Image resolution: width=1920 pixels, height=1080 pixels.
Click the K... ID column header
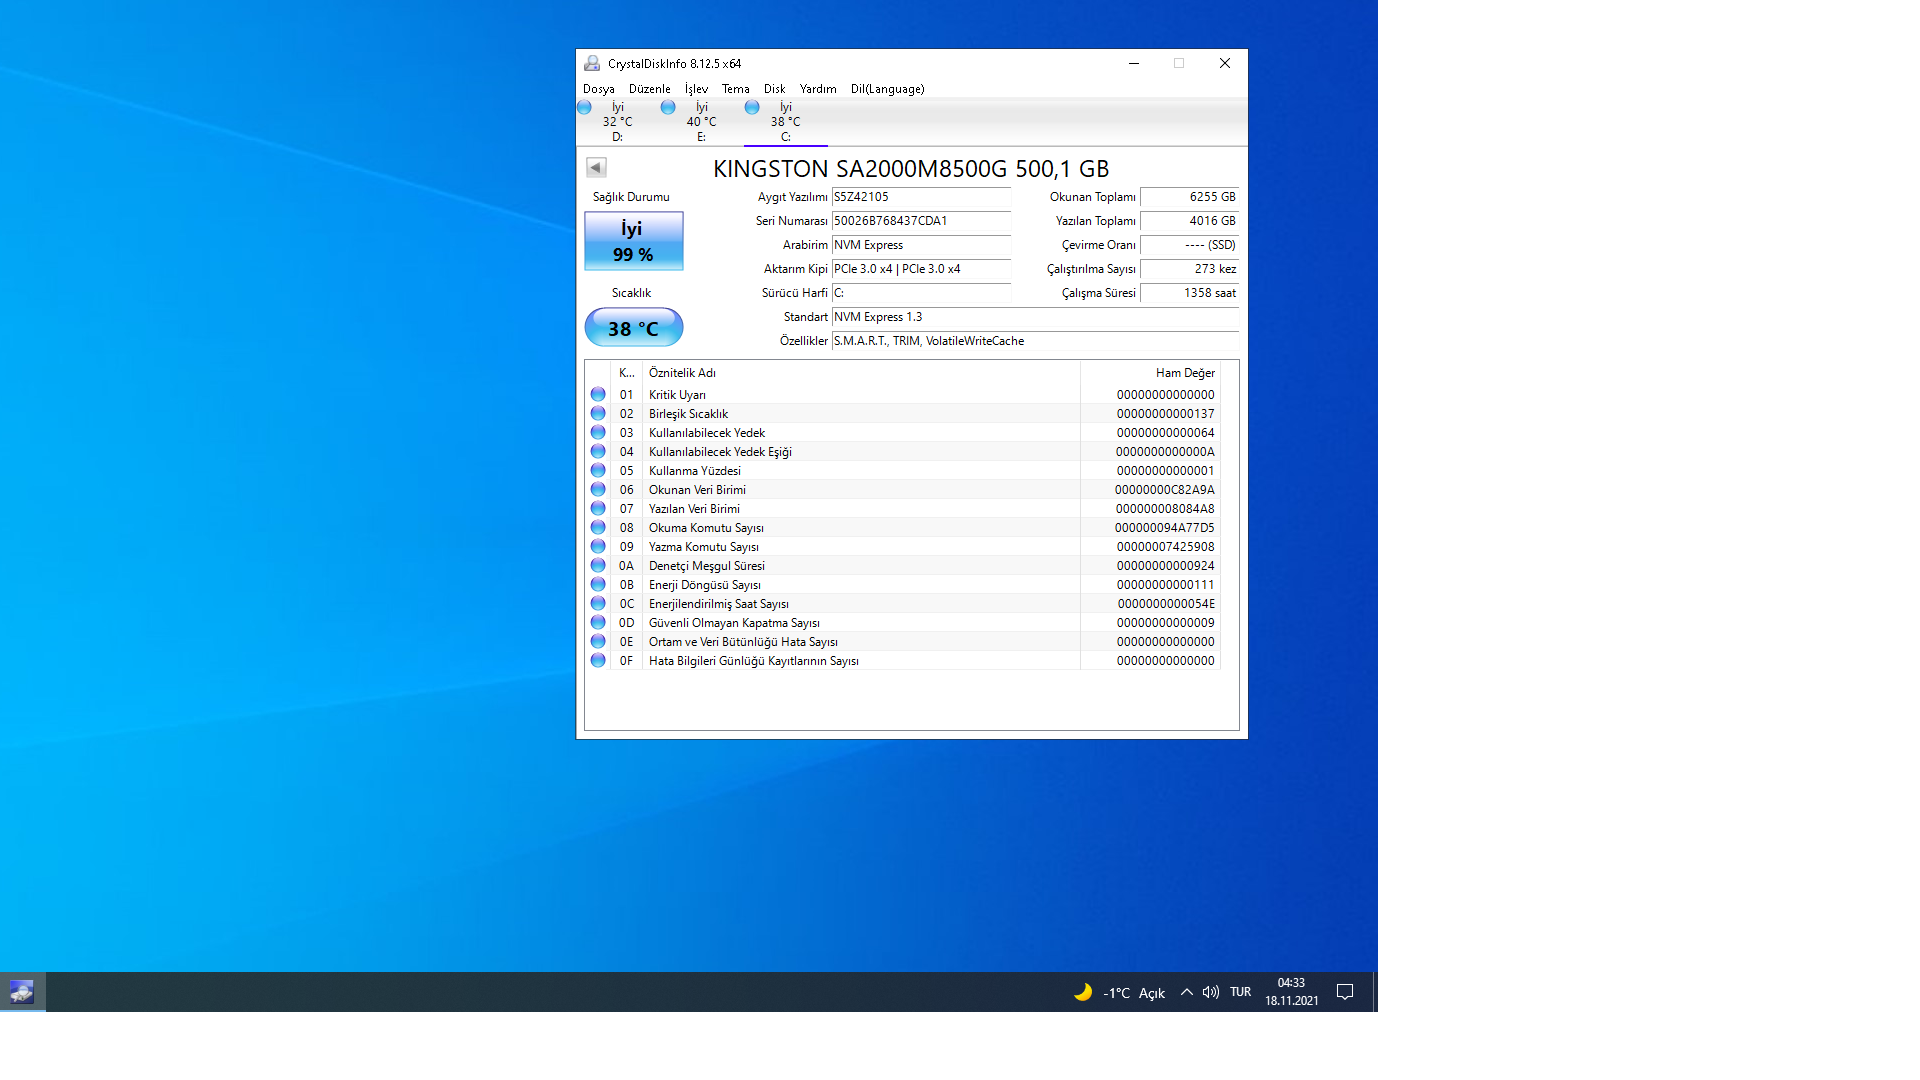[626, 373]
